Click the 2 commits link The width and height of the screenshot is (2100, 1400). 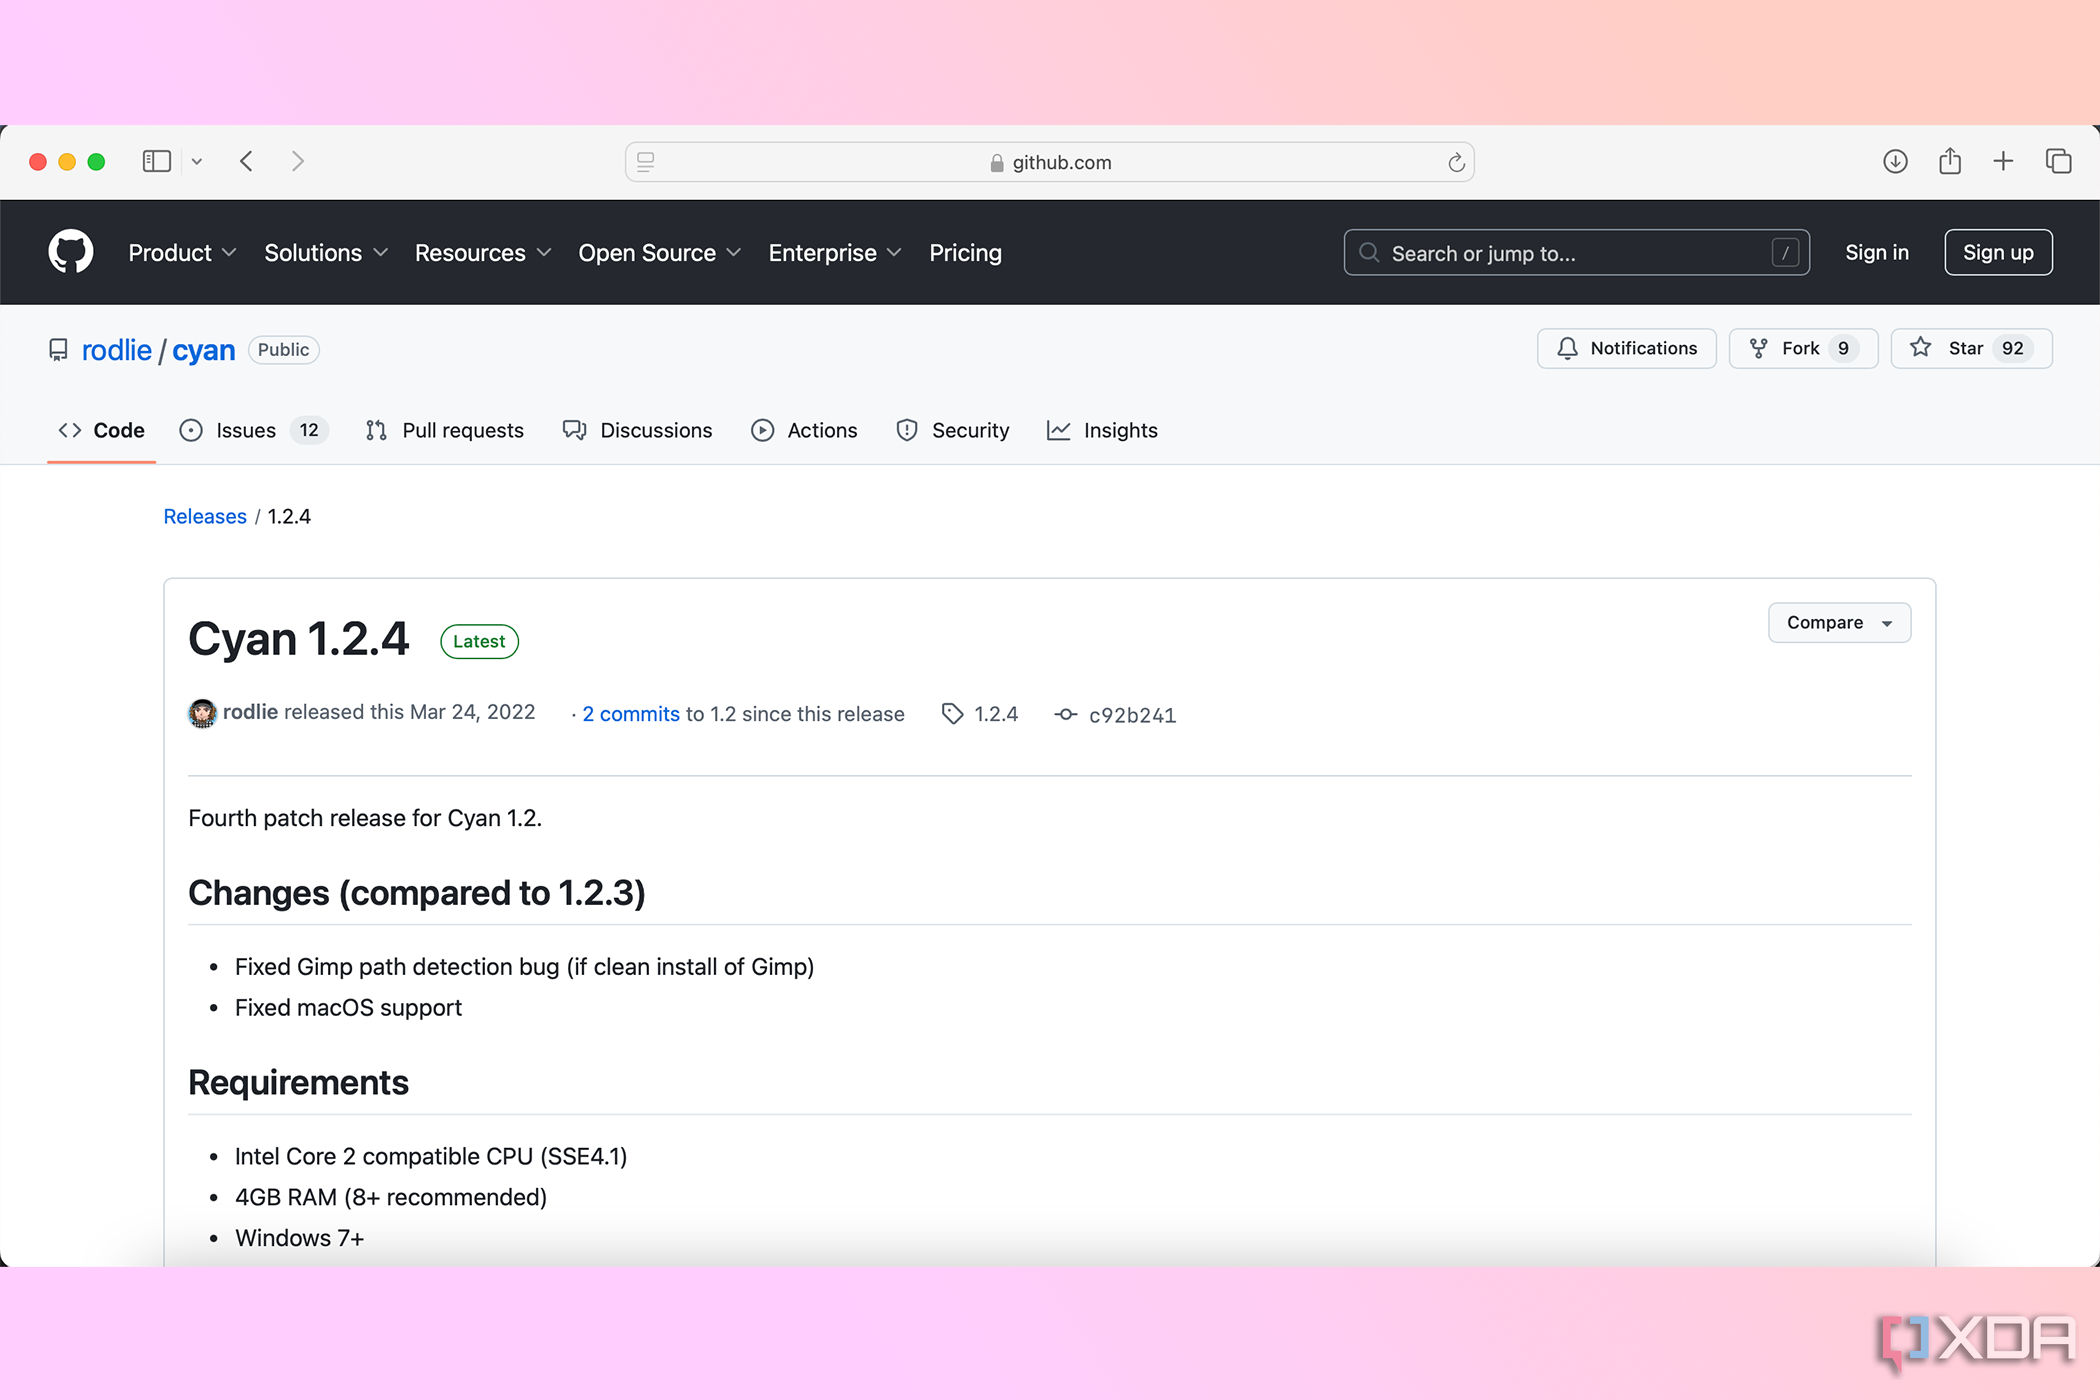click(630, 714)
